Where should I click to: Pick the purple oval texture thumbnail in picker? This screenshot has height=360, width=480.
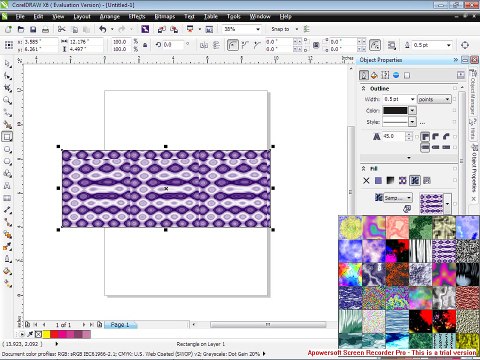point(444,251)
